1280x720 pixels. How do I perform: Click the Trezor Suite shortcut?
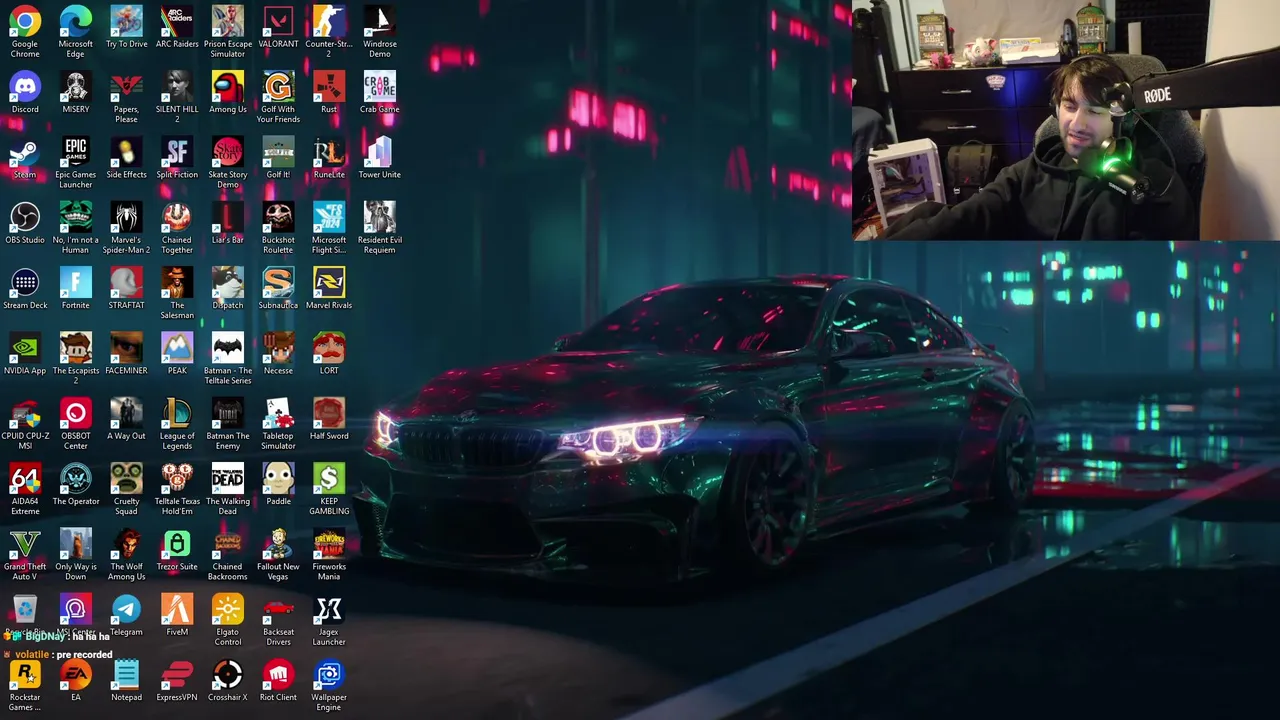(x=177, y=545)
